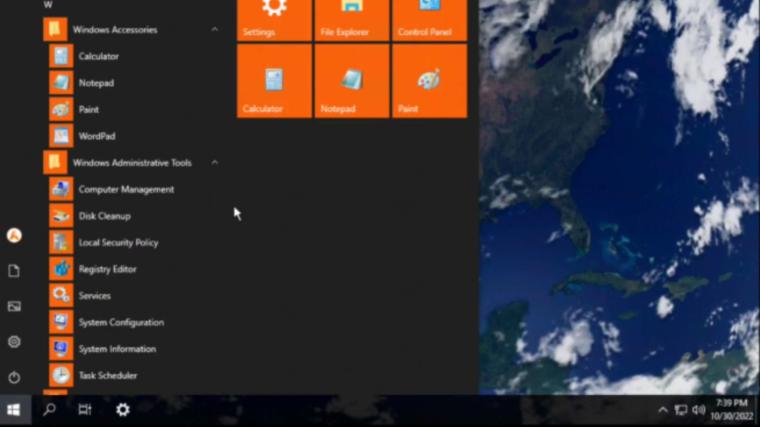Viewport: 760px width, 427px height.
Task: Click the Notepad tile
Action: 352,81
